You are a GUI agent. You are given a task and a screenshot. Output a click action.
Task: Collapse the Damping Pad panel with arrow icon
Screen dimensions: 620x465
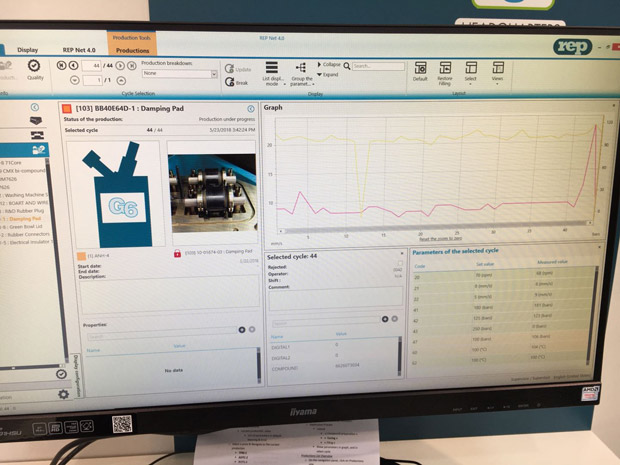point(251,109)
